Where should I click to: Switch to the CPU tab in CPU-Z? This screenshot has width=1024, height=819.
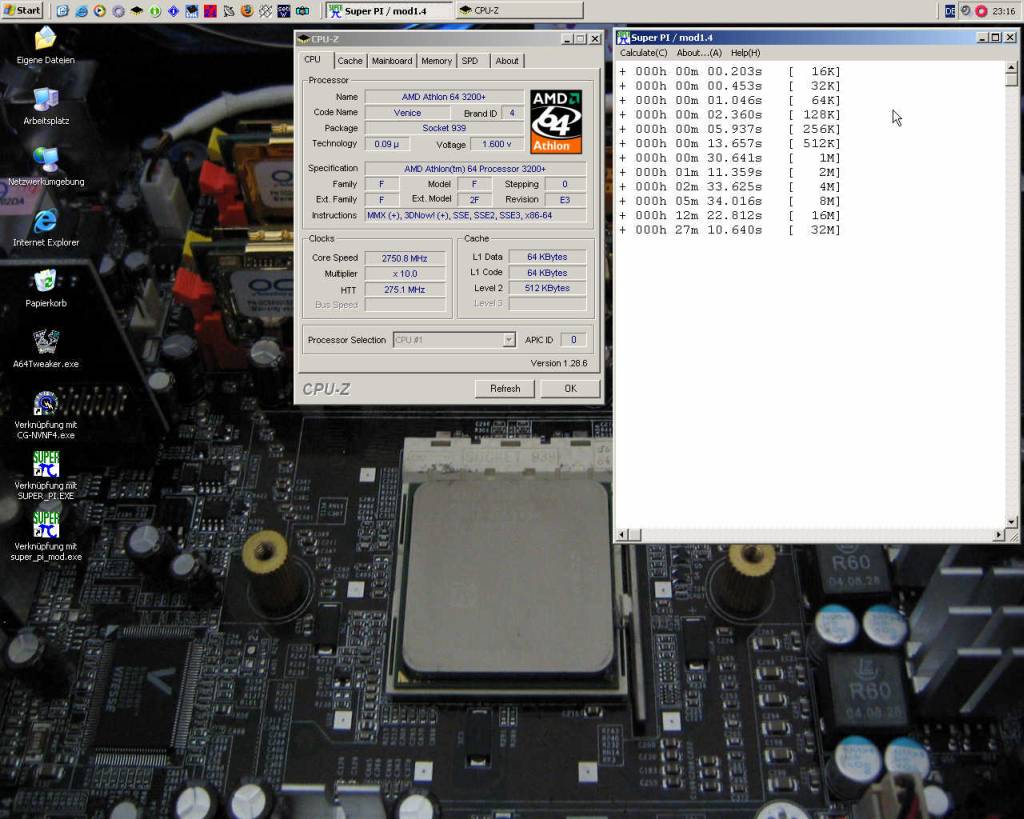click(x=313, y=59)
